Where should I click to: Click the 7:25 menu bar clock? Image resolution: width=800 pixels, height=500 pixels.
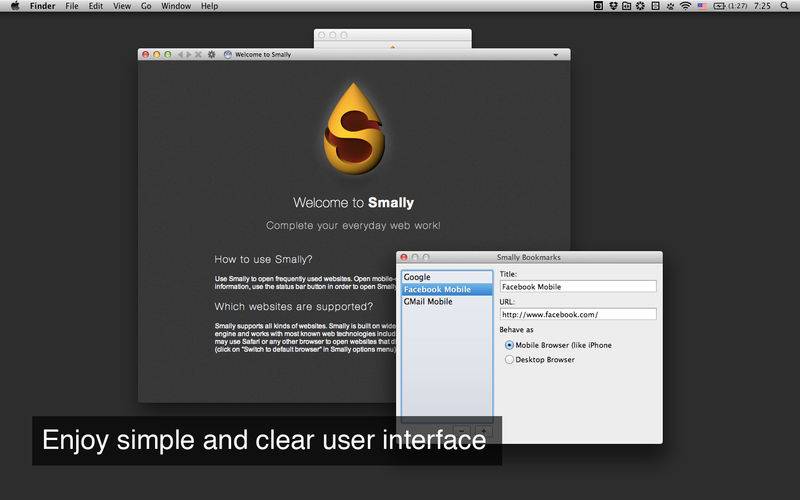point(762,6)
